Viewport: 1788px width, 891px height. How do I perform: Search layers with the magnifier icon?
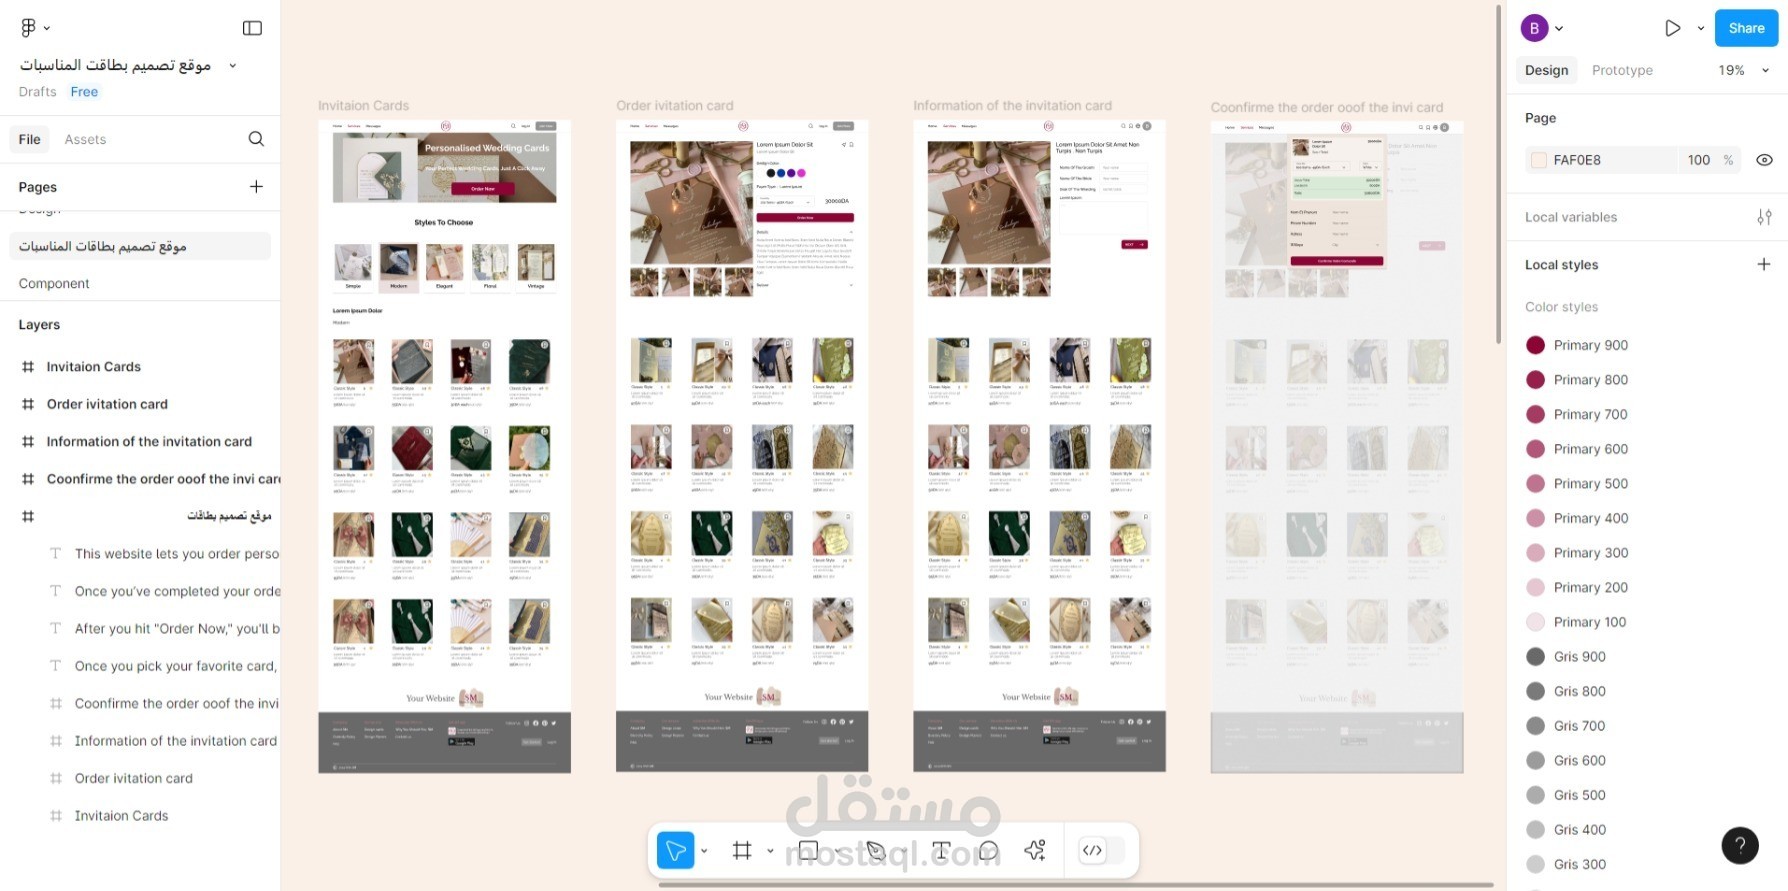(256, 139)
